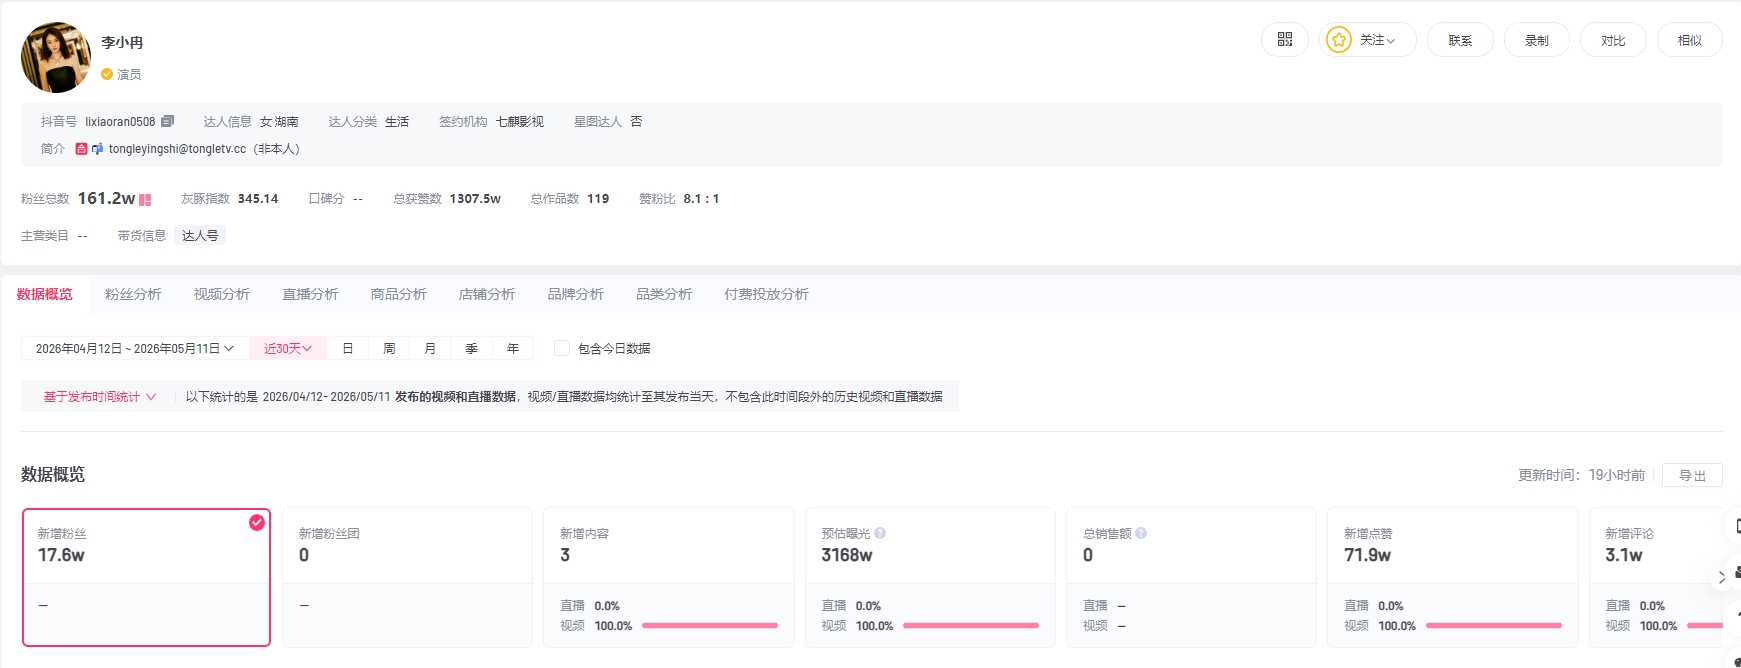Click the 71.9w new likes value
The height and width of the screenshot is (668, 1741).
point(1367,555)
